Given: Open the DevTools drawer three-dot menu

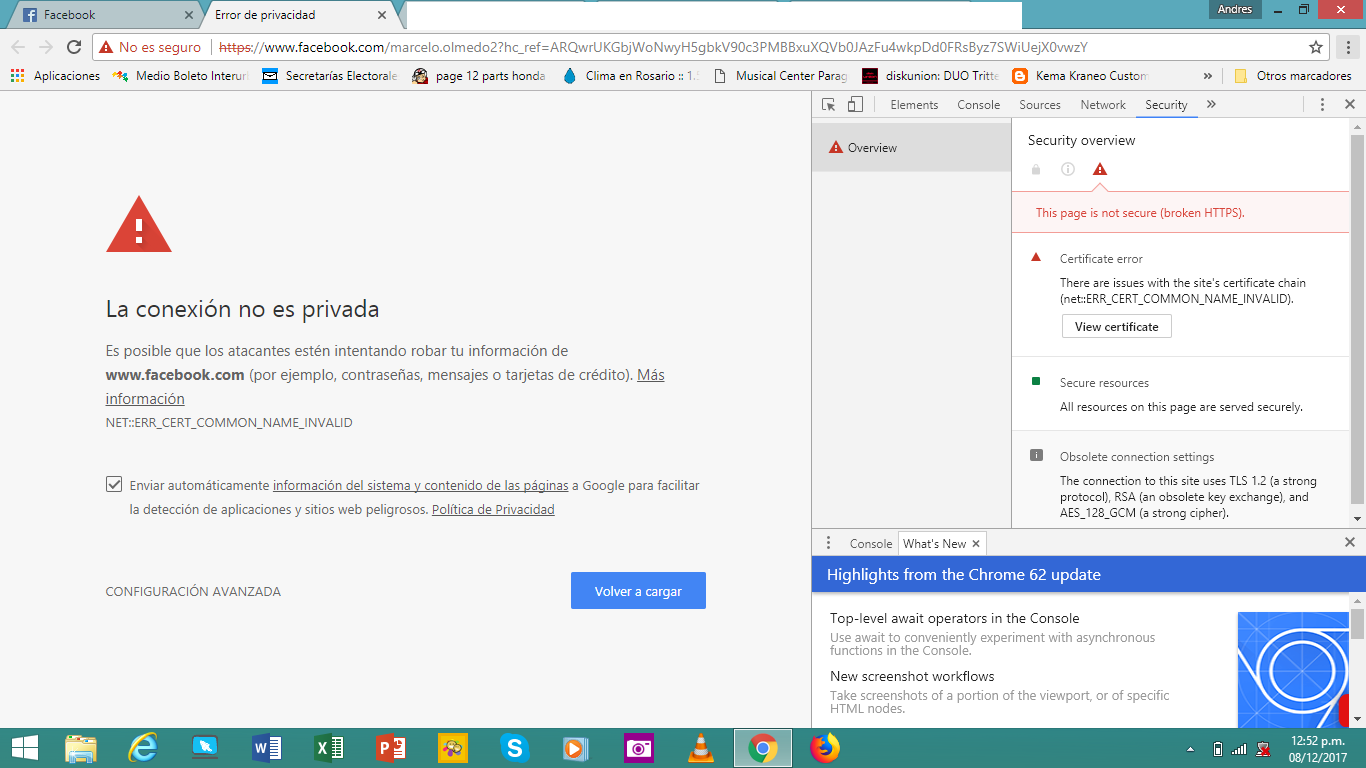Looking at the screenshot, I should [828, 543].
